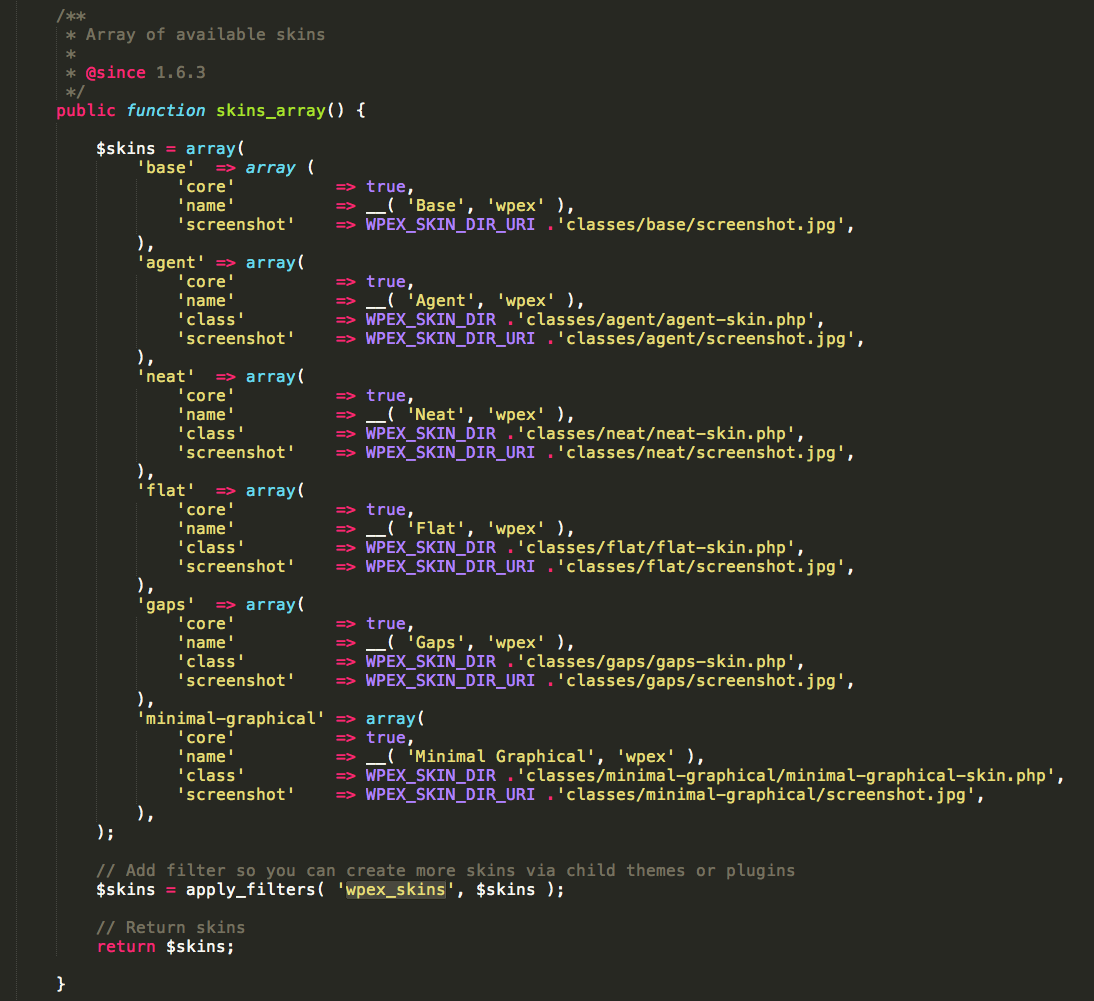Click the 'base' array key

click(166, 168)
